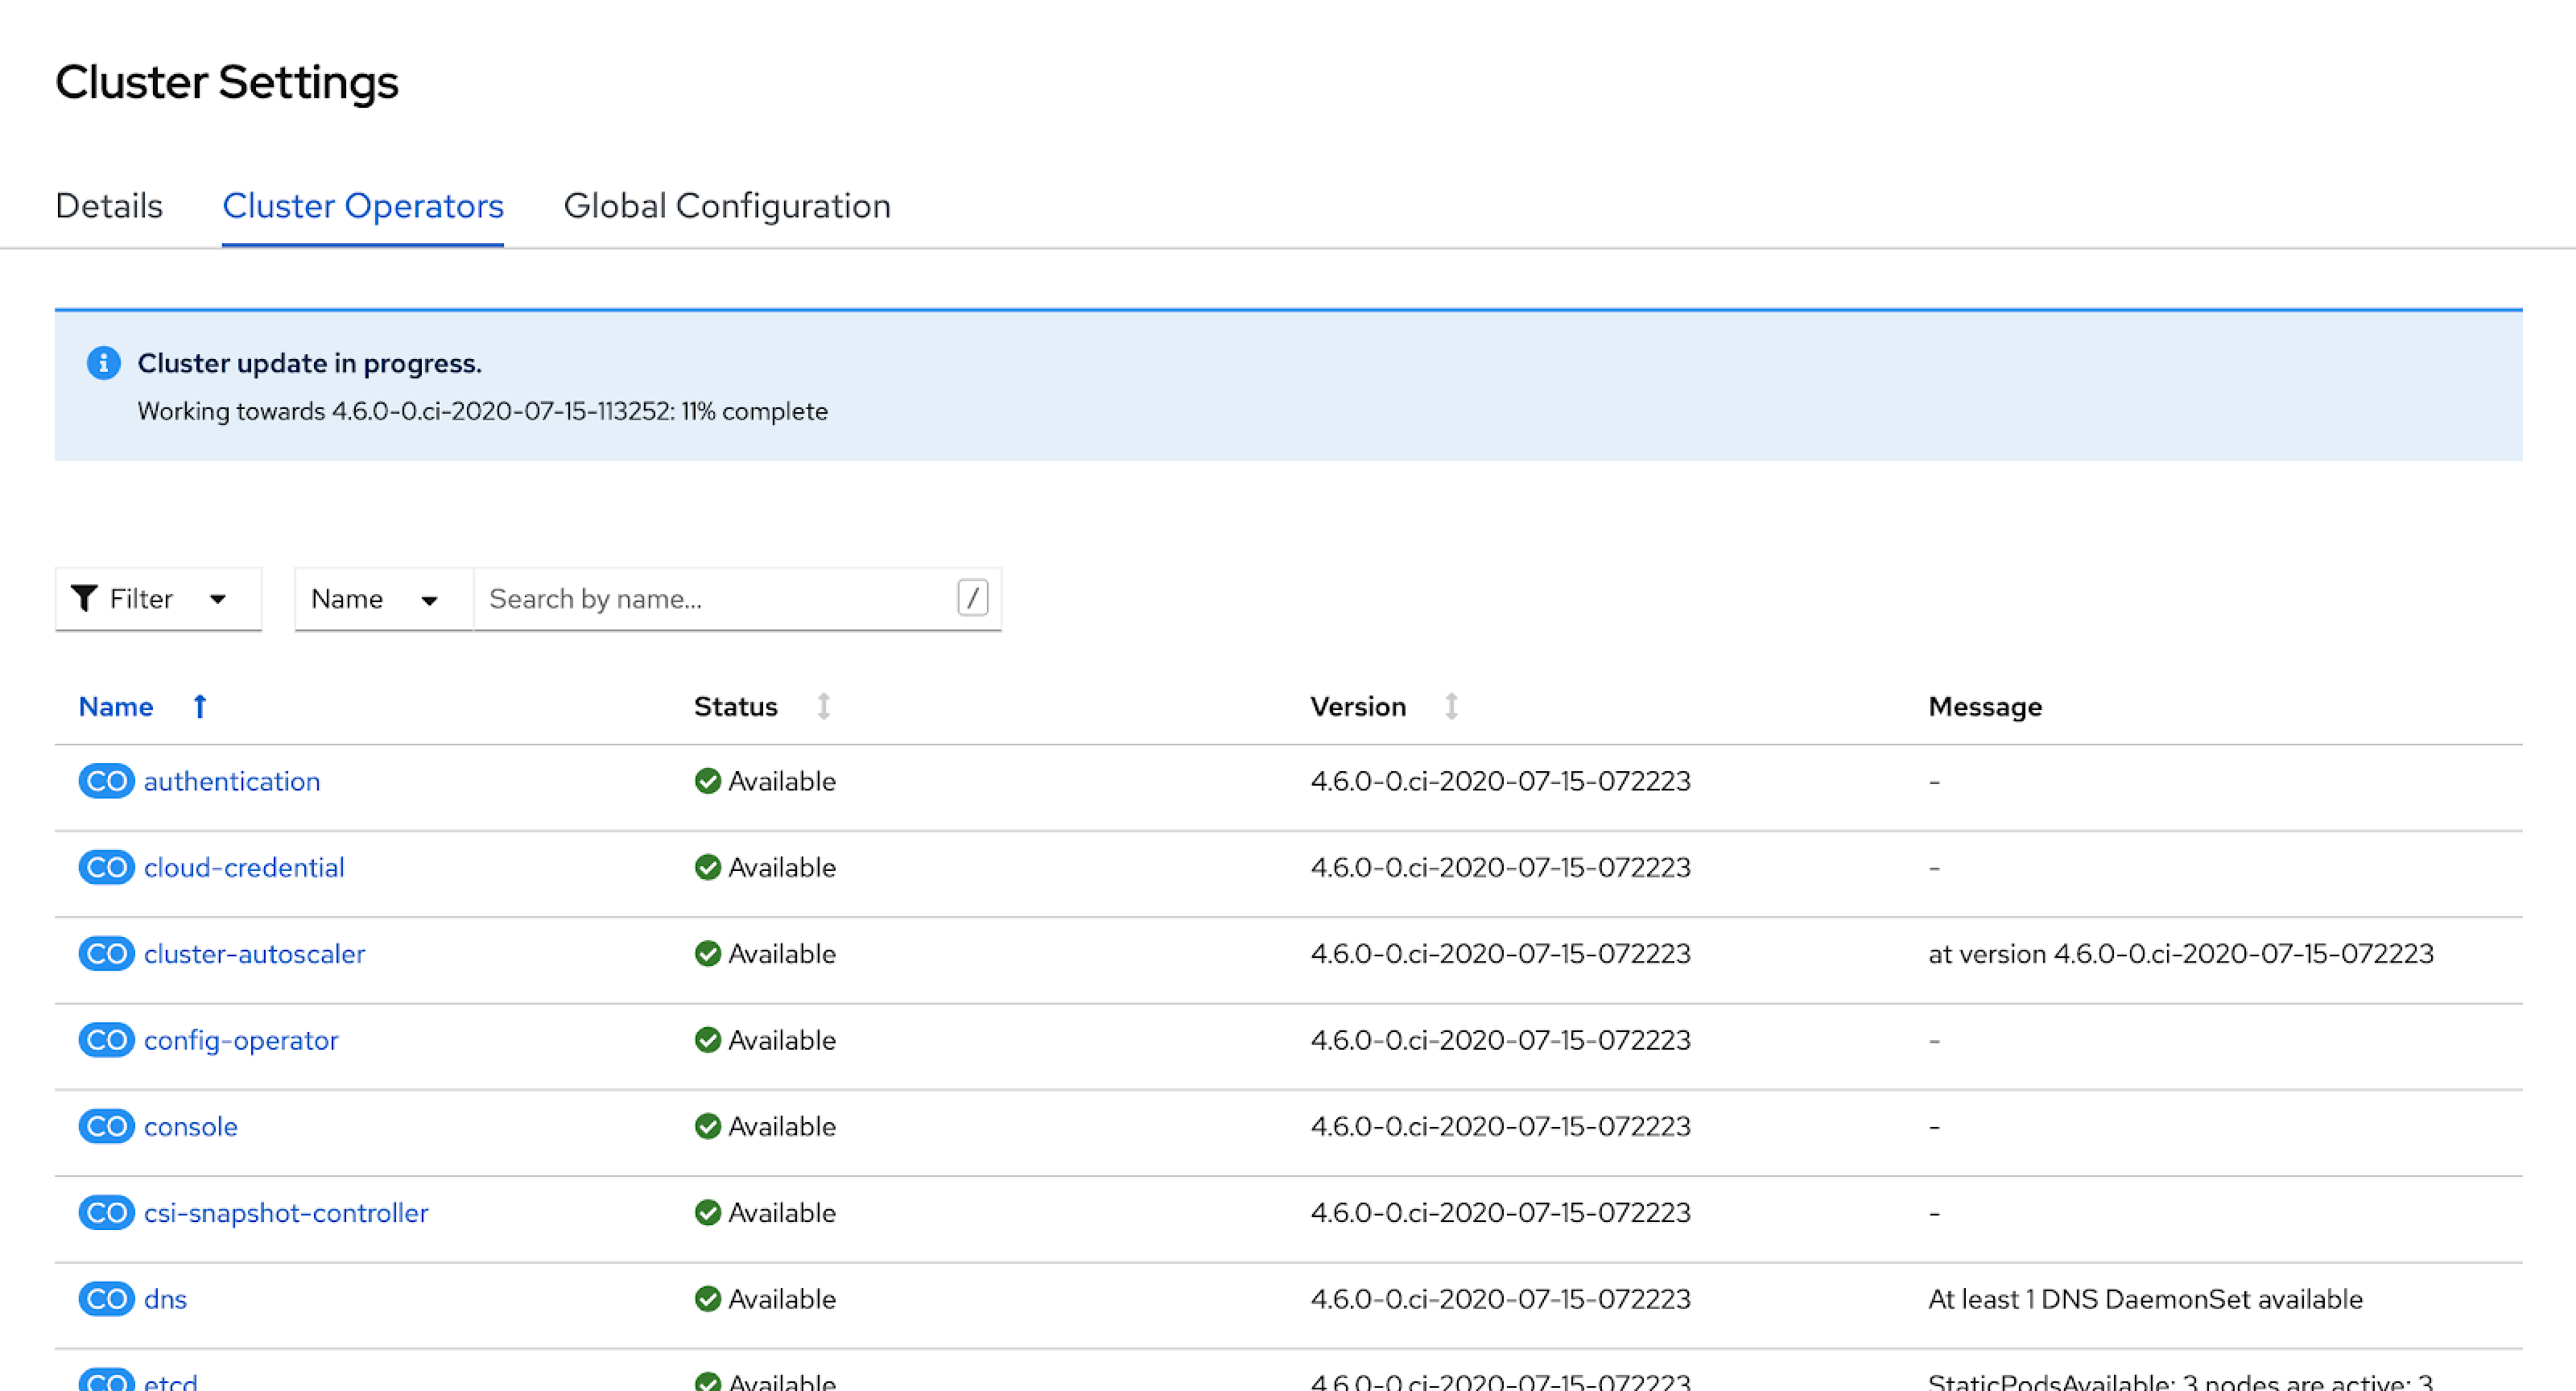Image resolution: width=2576 pixels, height=1391 pixels.
Task: Click green check icon in csi-snapshot-controller row
Action: tap(708, 1213)
